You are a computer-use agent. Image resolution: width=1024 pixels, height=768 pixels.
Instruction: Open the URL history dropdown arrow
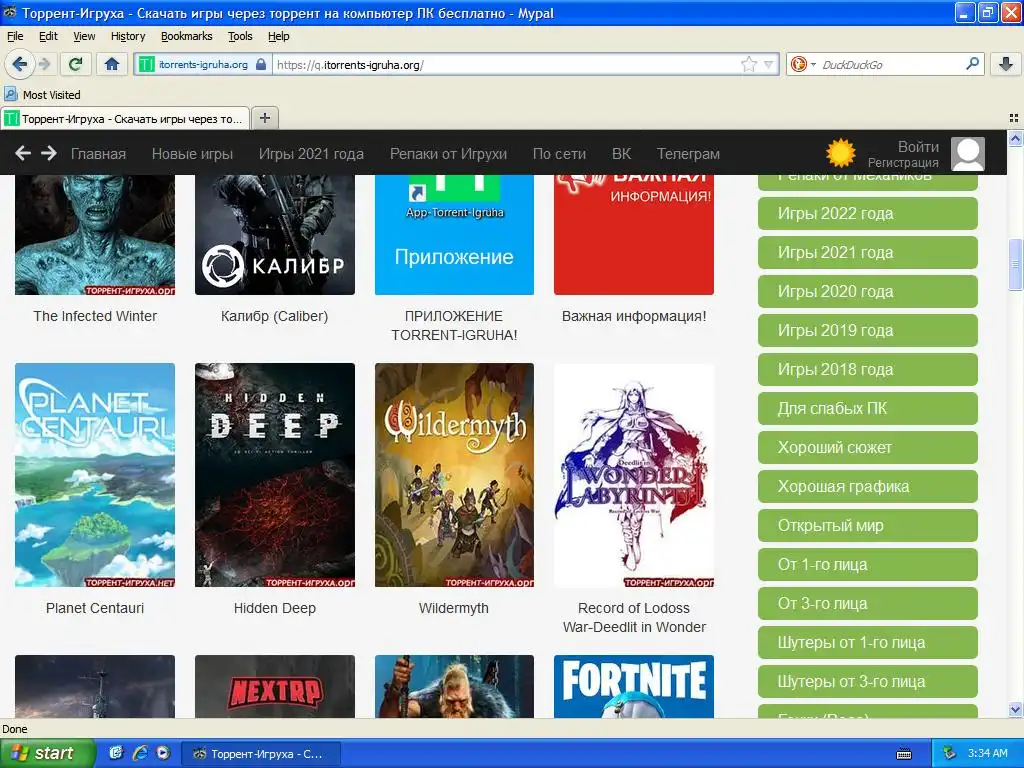769,64
